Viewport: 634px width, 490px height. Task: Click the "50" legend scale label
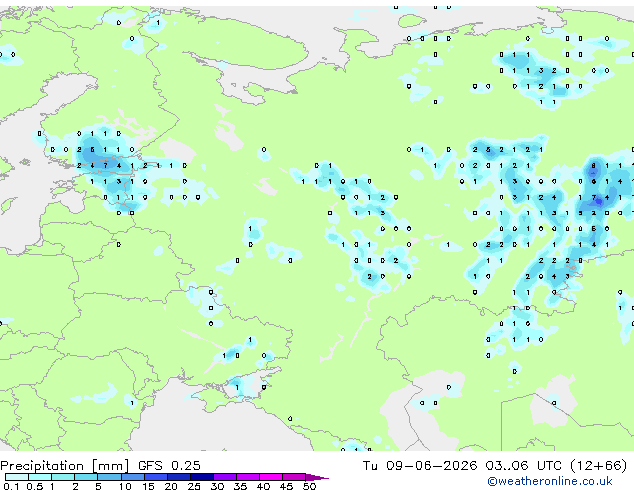(x=309, y=486)
